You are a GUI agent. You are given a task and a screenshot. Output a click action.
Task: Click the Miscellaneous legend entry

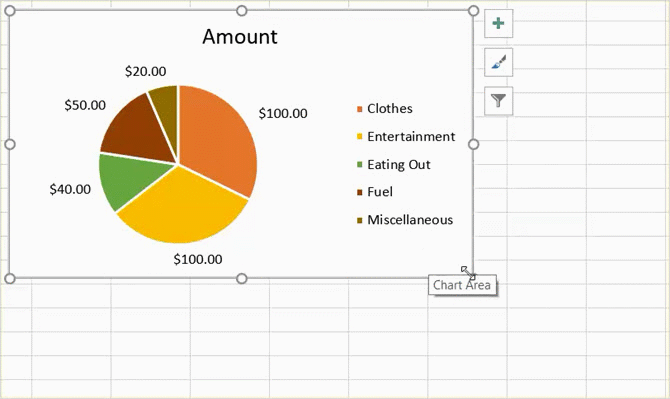point(405,220)
